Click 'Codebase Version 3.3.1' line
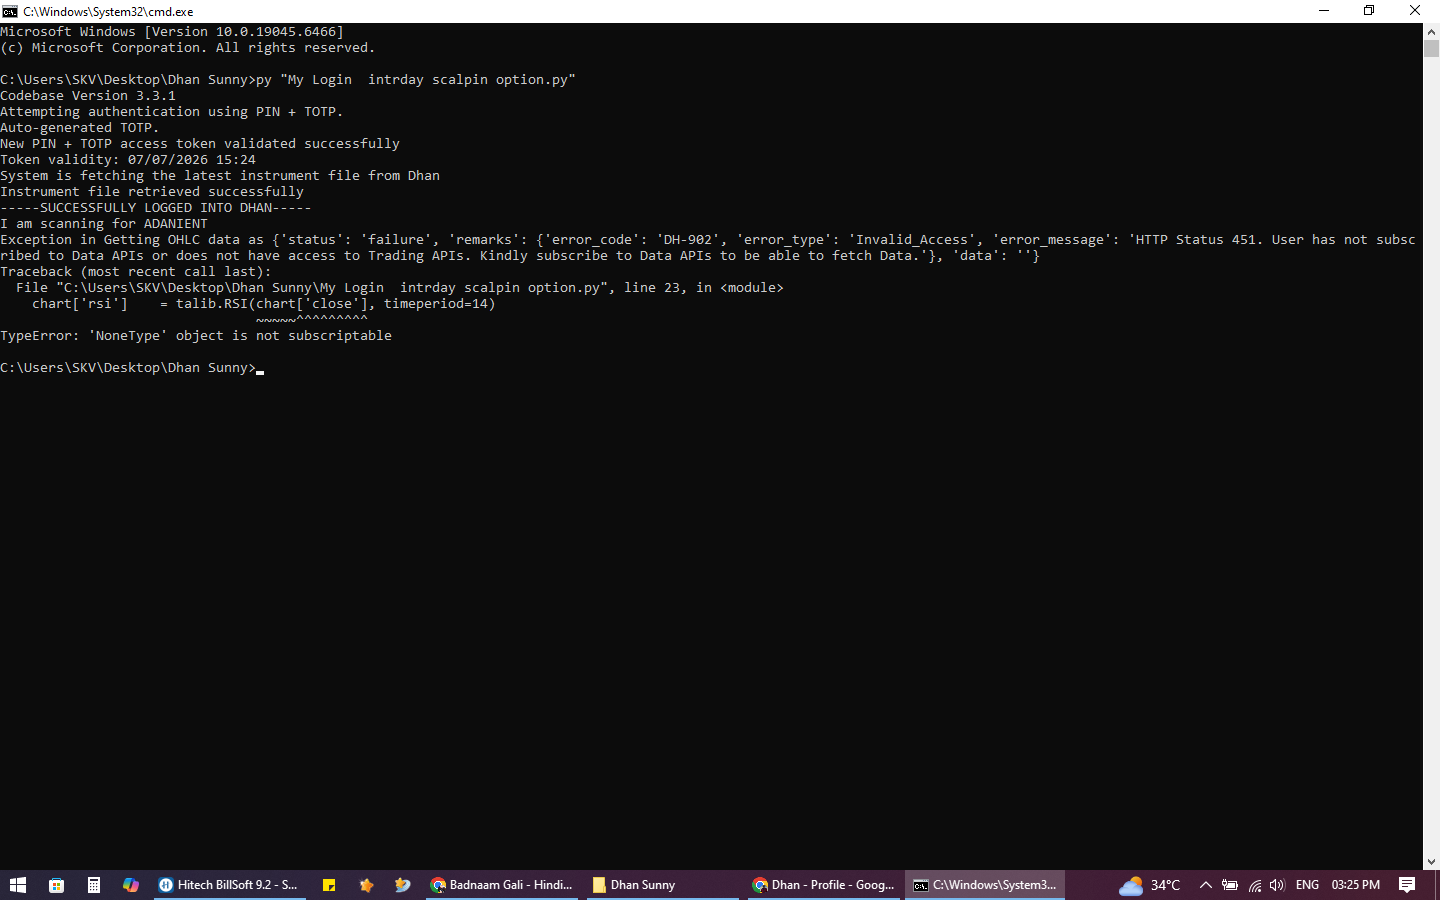This screenshot has width=1440, height=900. tap(88, 96)
